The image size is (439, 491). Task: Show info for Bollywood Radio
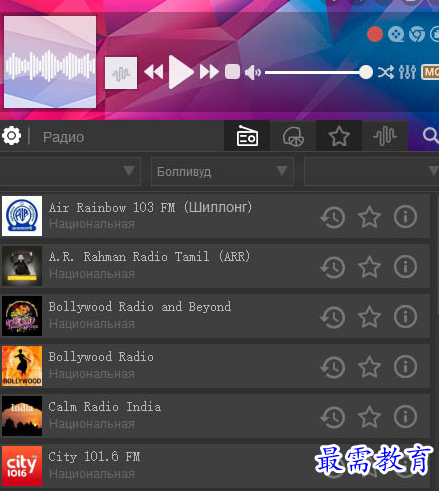click(x=405, y=367)
